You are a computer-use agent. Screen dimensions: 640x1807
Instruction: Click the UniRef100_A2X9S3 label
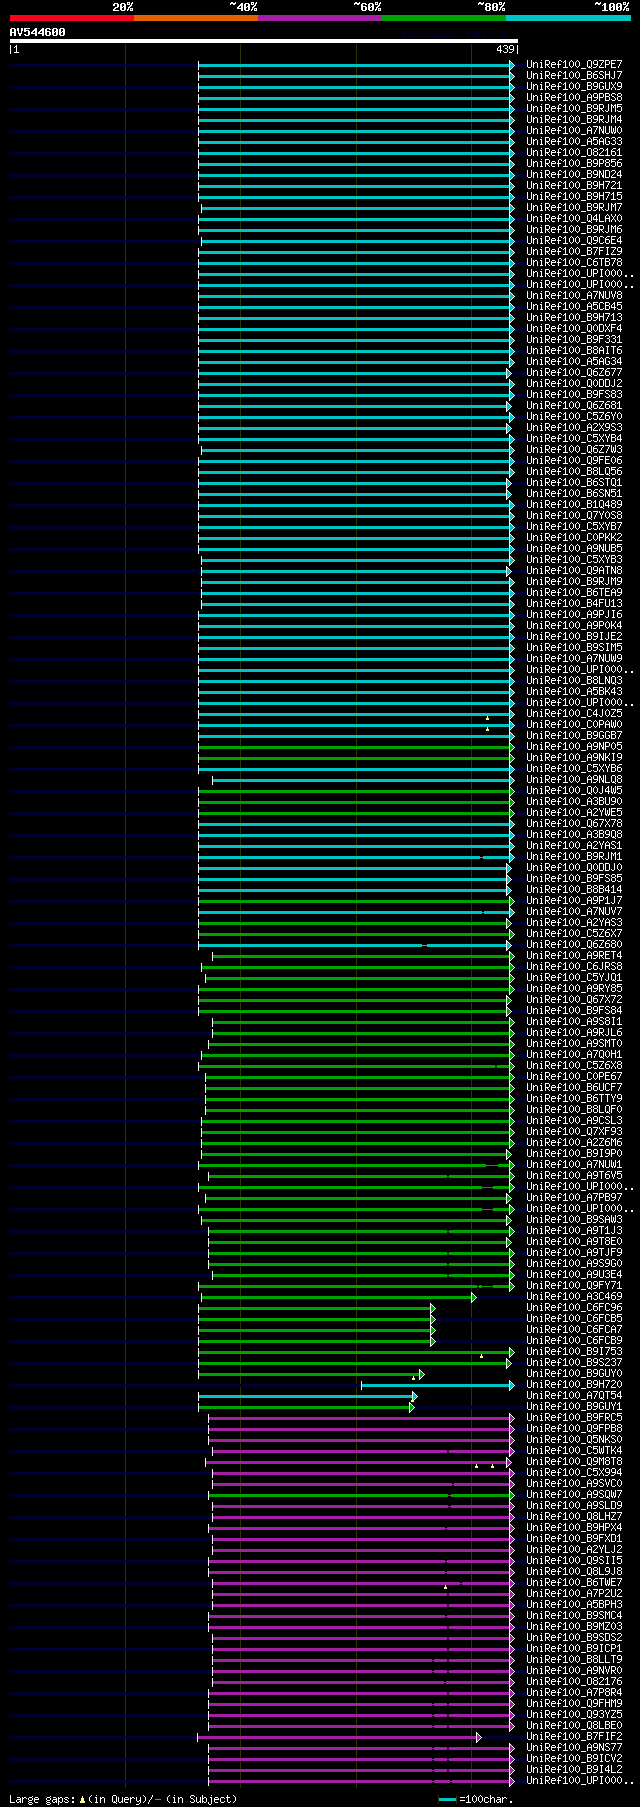574,427
